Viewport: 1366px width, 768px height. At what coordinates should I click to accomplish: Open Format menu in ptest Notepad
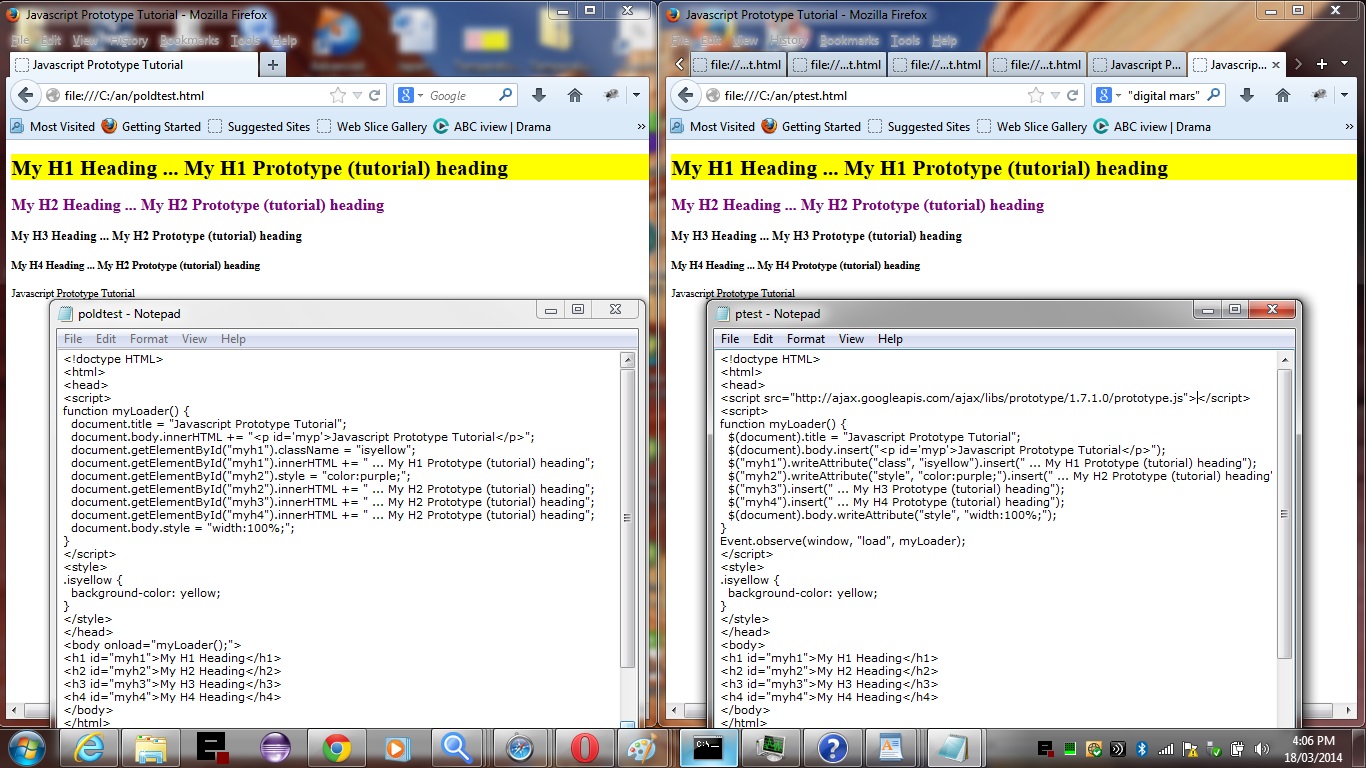click(x=806, y=339)
